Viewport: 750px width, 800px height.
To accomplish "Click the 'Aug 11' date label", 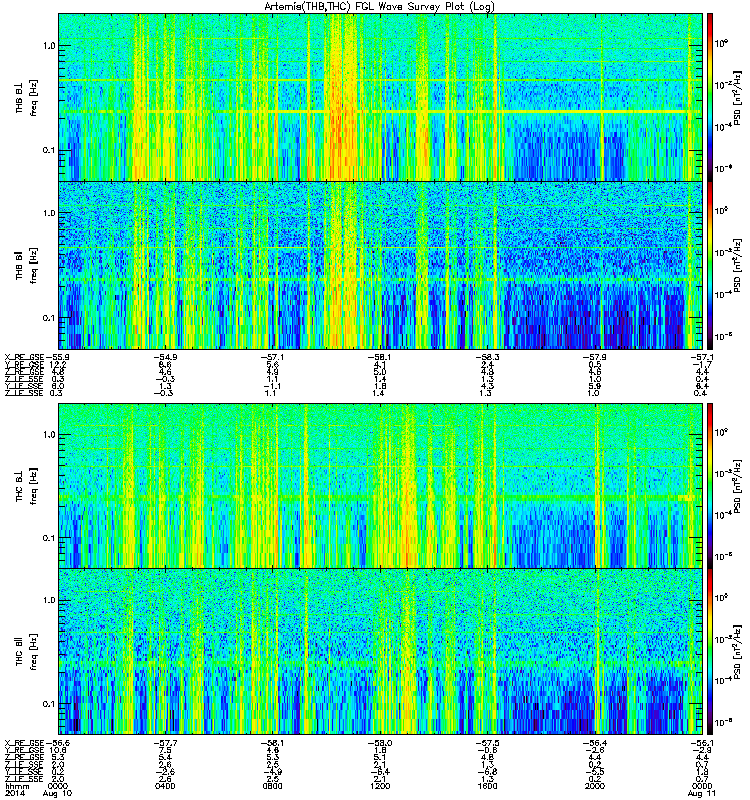I will click(702, 794).
